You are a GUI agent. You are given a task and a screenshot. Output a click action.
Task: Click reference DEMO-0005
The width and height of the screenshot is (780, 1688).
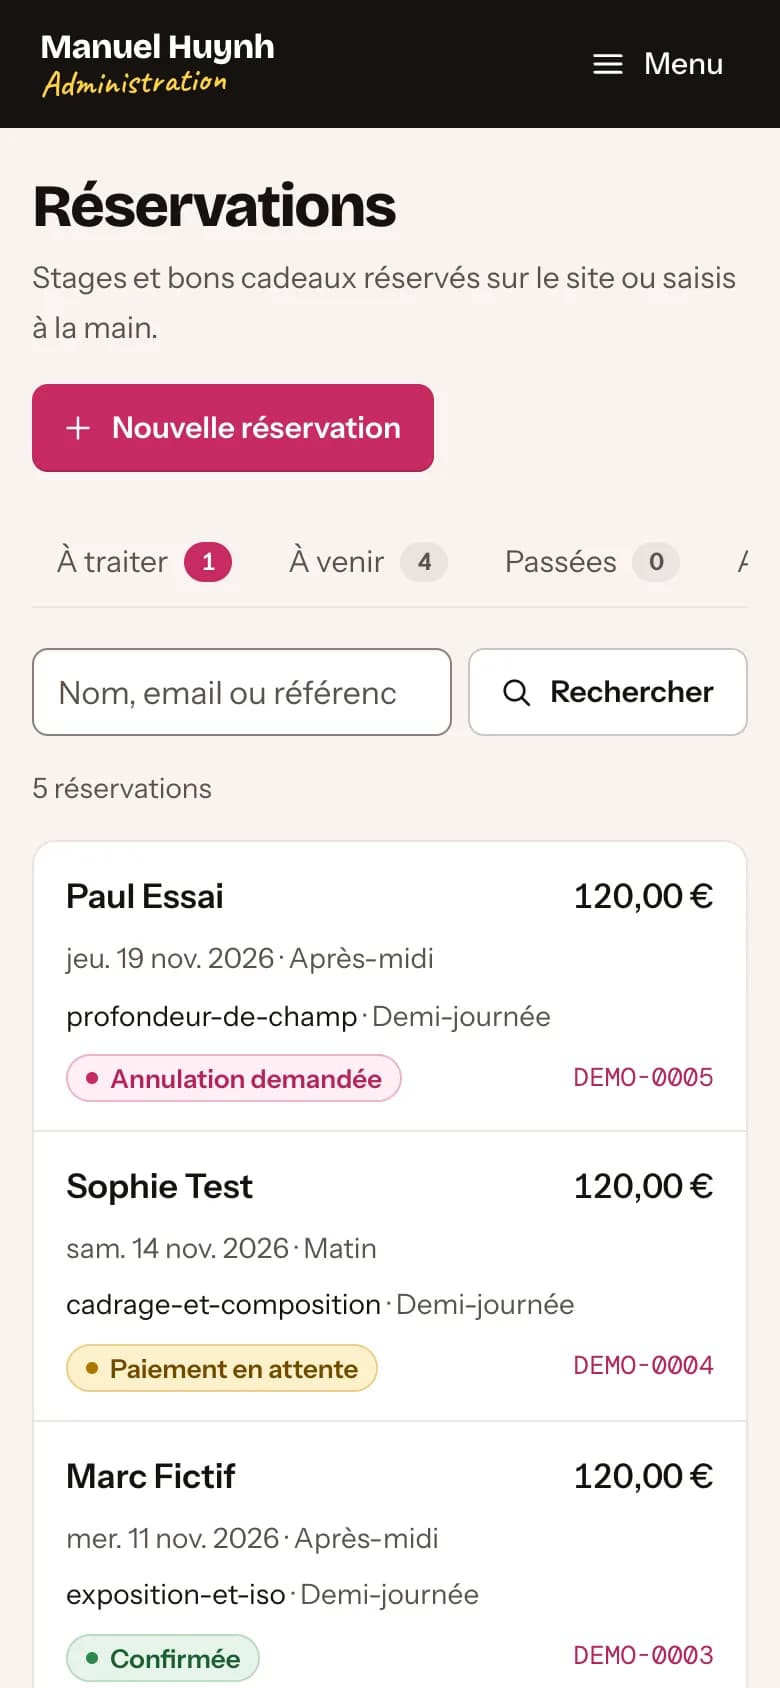pos(643,1078)
